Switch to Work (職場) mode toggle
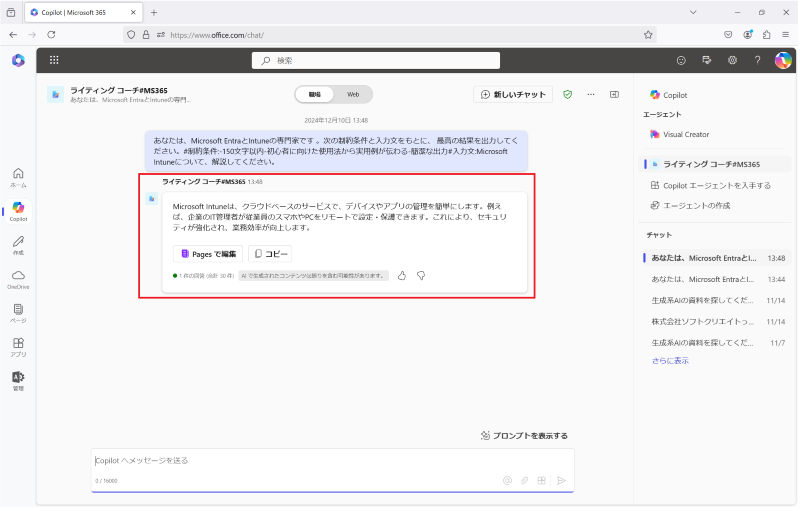Image resolution: width=800 pixels, height=511 pixels. (x=315, y=94)
